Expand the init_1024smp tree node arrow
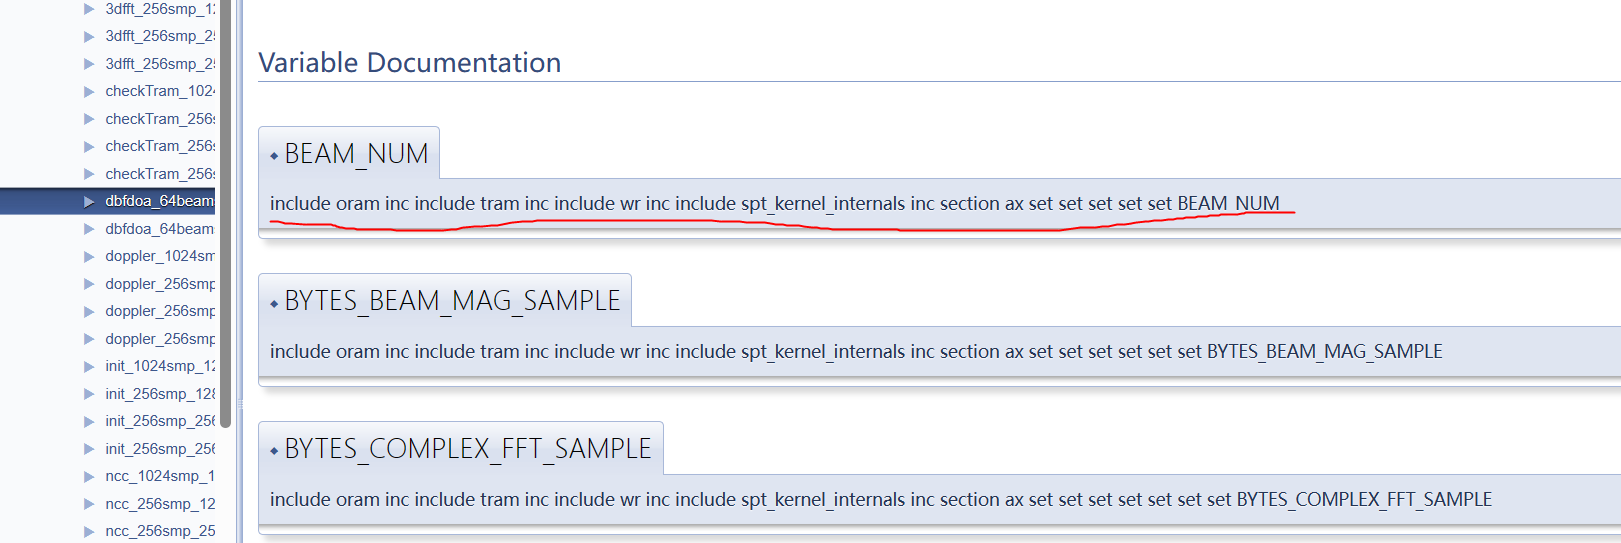Image resolution: width=1621 pixels, height=543 pixels. click(89, 367)
